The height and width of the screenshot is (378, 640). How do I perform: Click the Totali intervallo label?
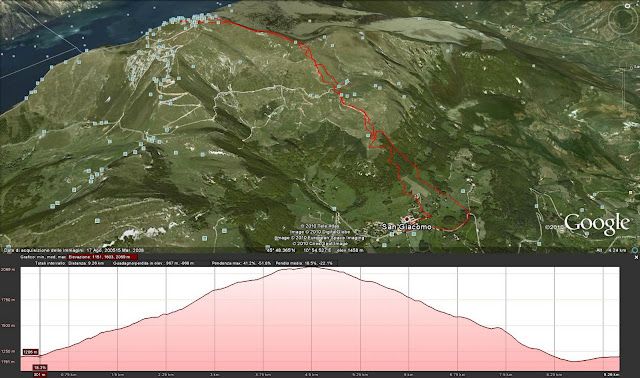(51, 263)
